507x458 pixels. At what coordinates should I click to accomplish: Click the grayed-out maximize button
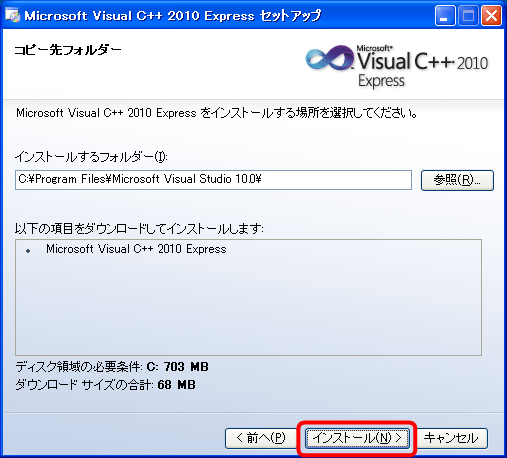(468, 16)
